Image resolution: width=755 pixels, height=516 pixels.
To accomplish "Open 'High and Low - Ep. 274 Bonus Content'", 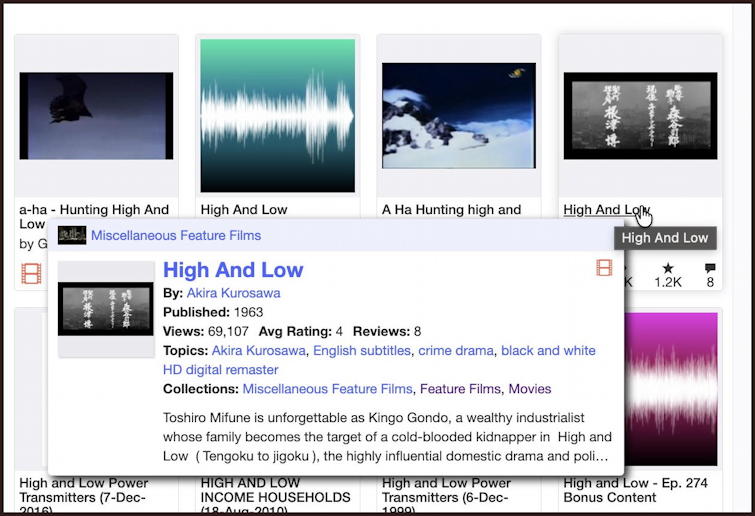I will click(x=636, y=490).
